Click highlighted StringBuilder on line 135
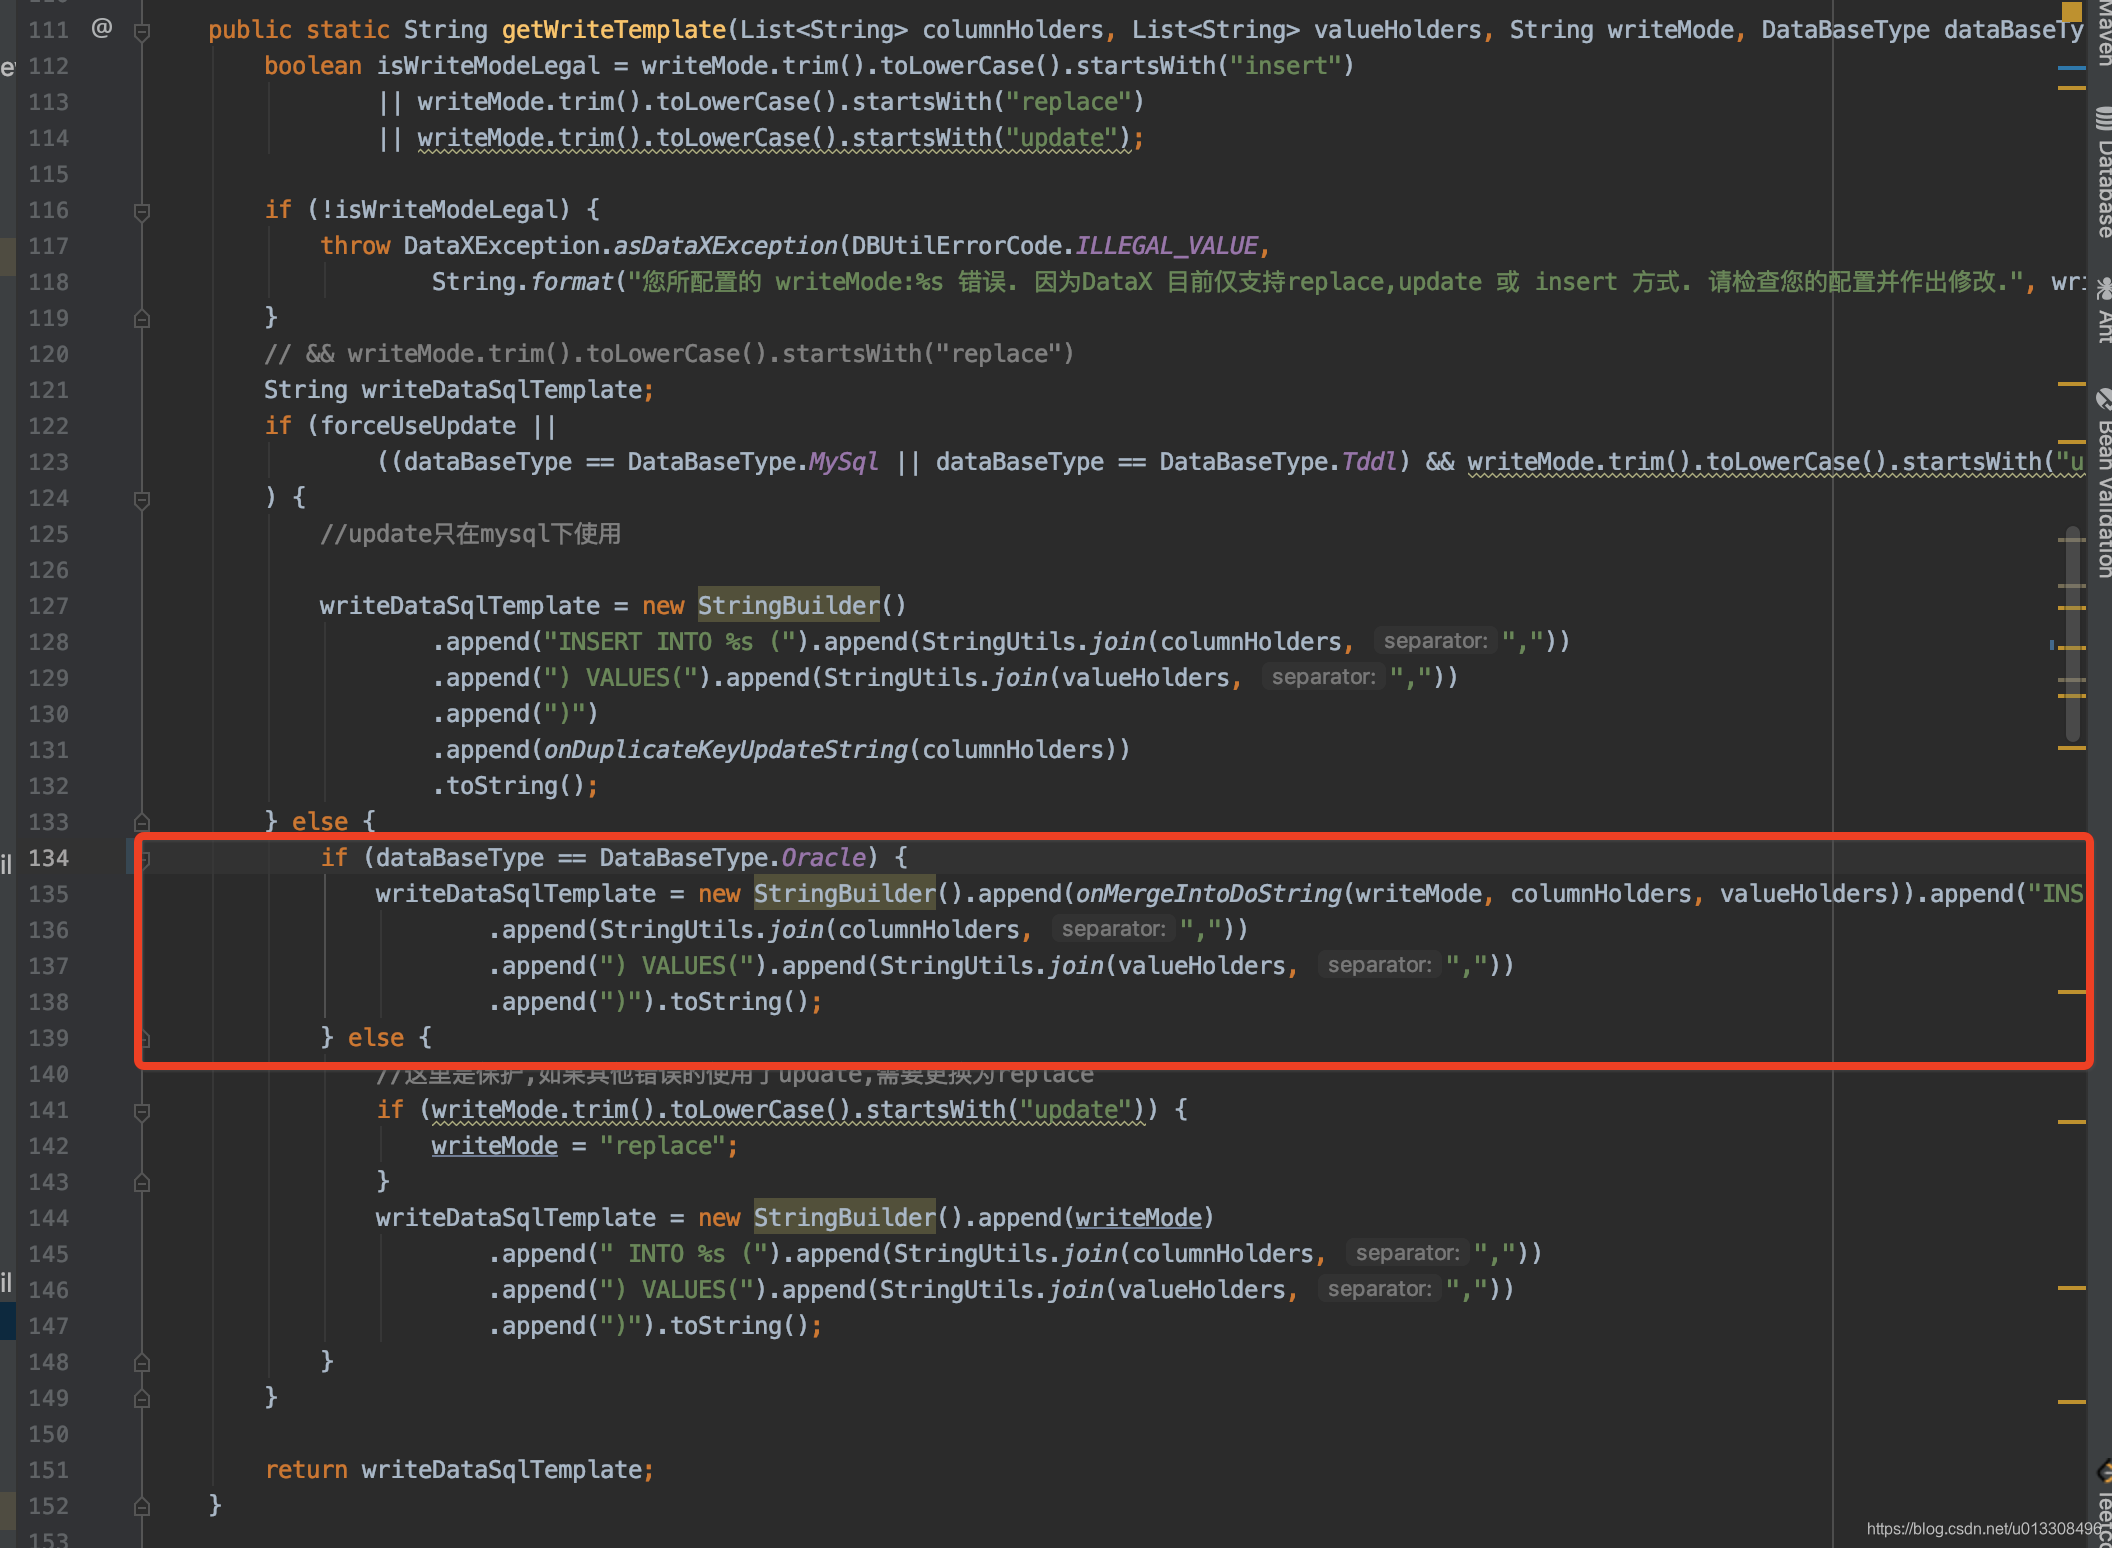Viewport: 2112px width, 1548px height. tap(844, 894)
